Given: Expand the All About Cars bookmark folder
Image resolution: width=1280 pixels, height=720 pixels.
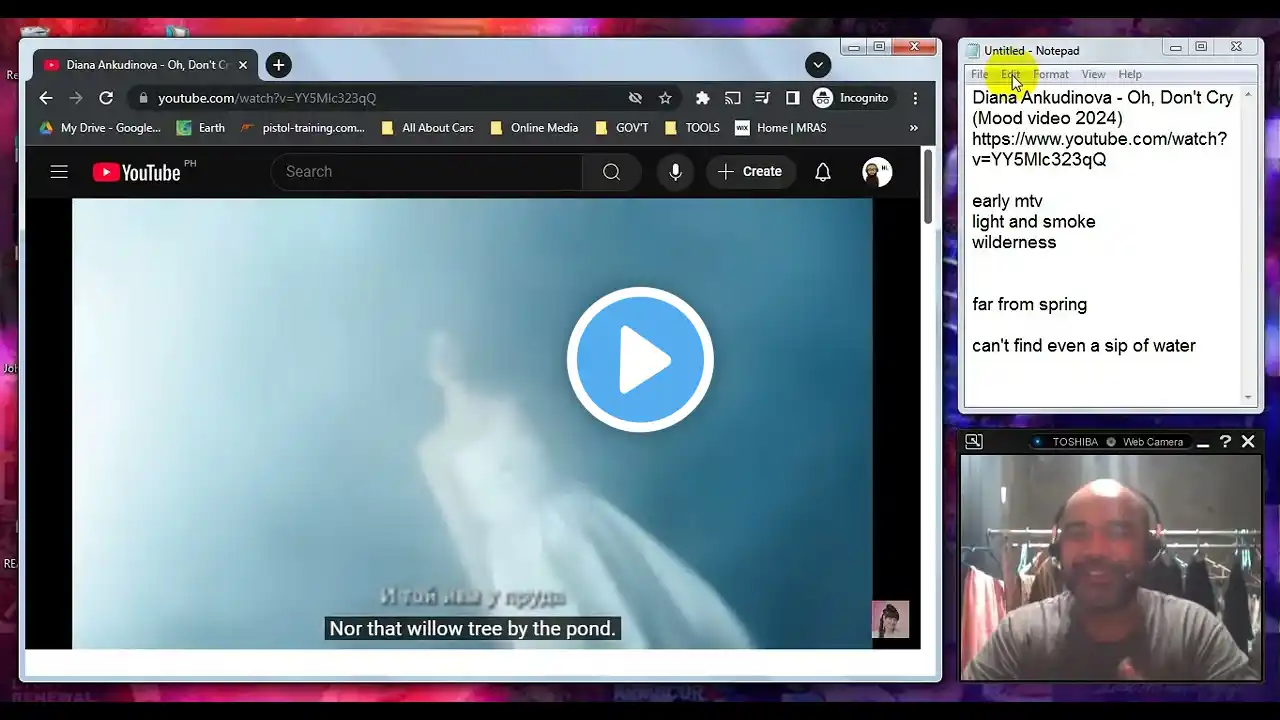Looking at the screenshot, I should coord(427,128).
